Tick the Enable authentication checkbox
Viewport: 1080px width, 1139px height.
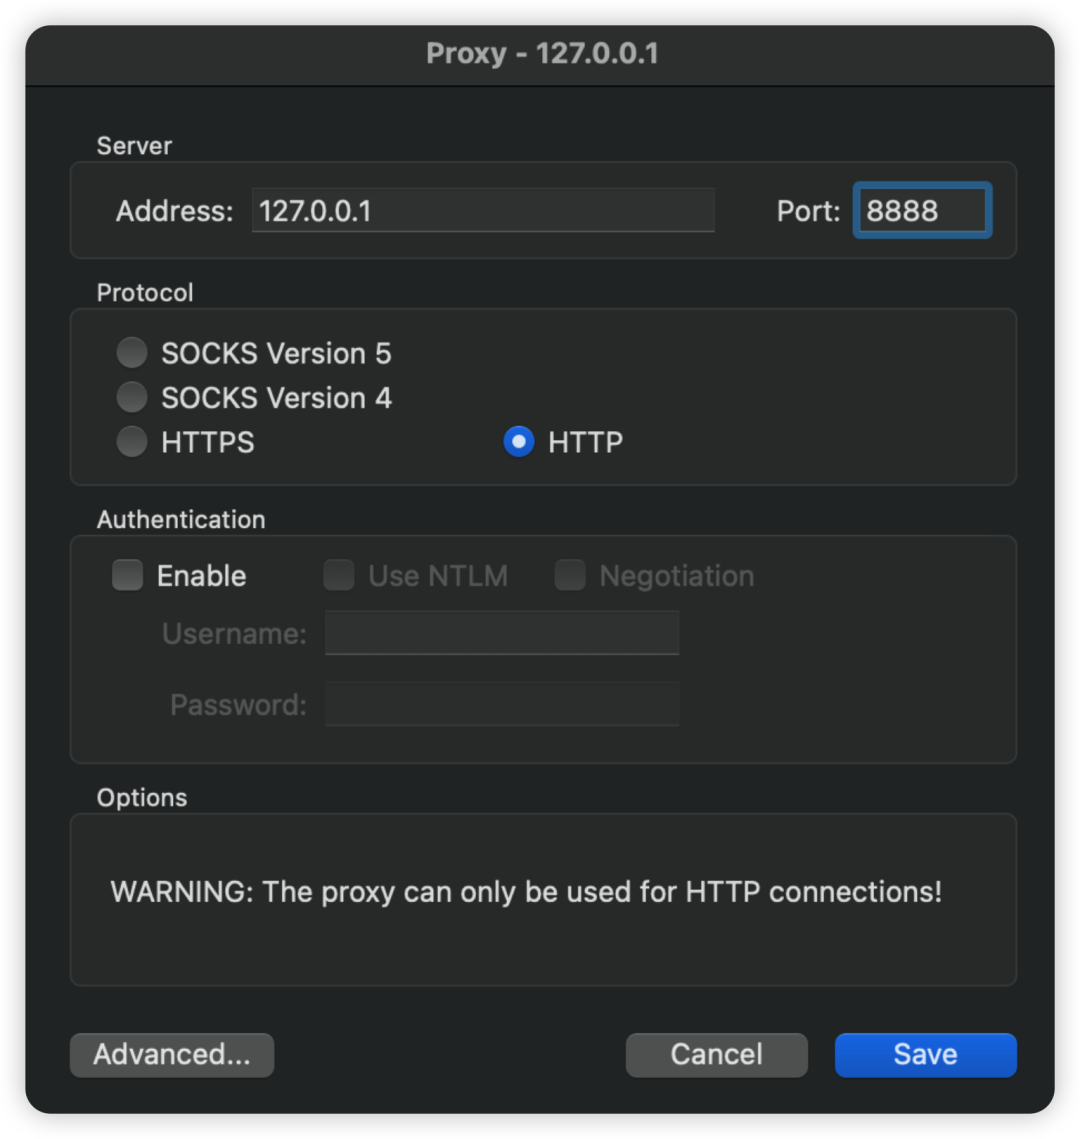click(x=128, y=576)
